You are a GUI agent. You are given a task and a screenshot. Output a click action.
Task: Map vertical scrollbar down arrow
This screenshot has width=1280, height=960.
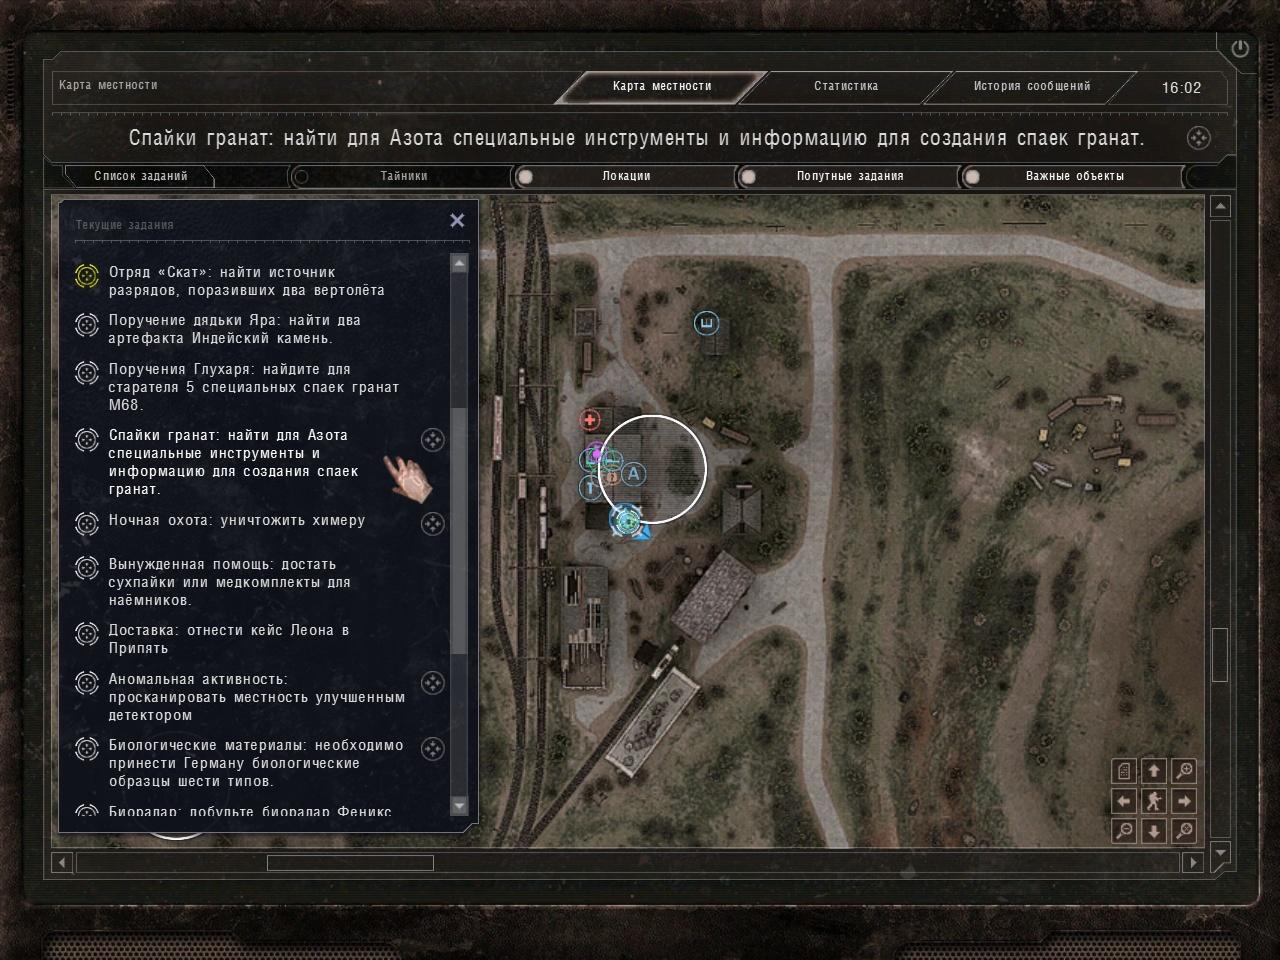point(1220,853)
